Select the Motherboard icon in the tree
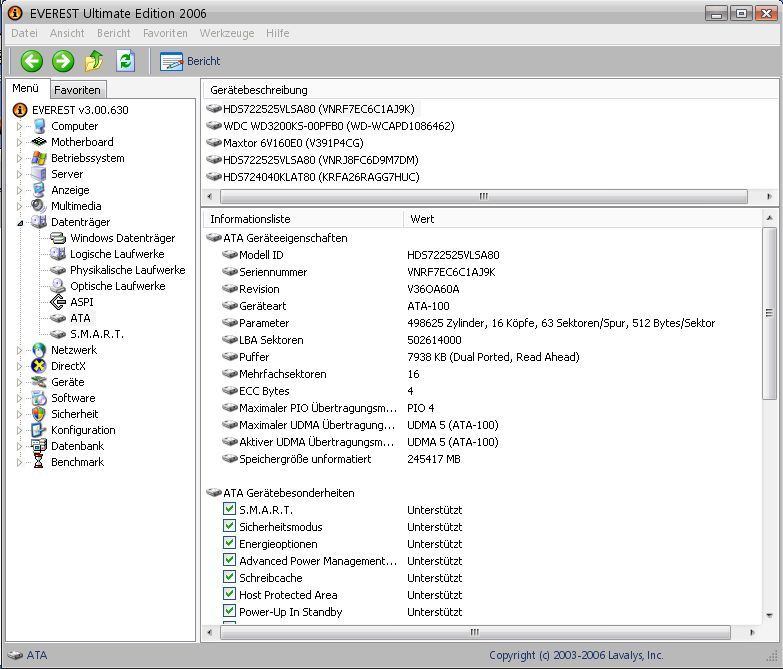This screenshot has height=669, width=783. [x=39, y=142]
